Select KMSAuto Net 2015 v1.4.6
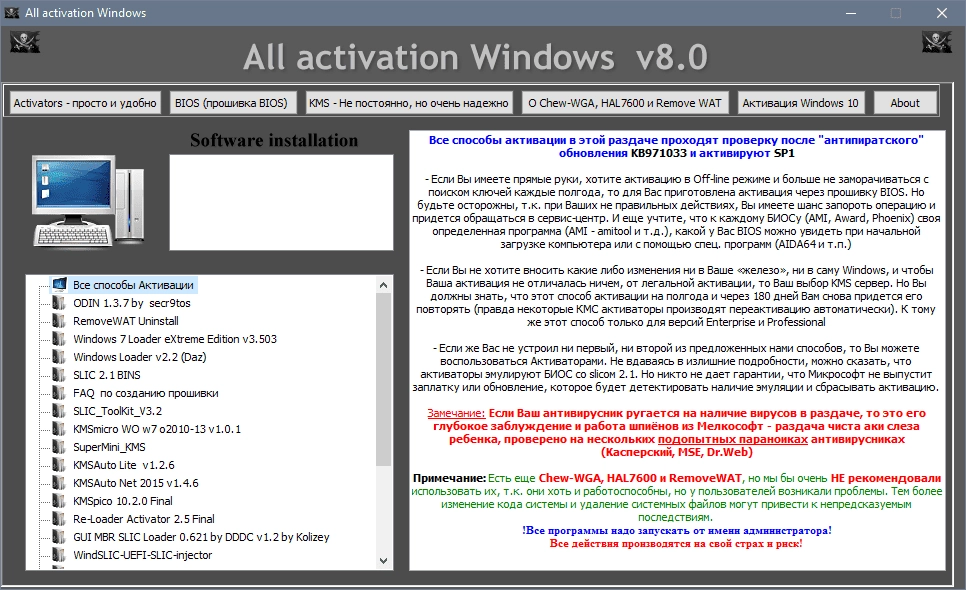966x590 pixels. [136, 483]
